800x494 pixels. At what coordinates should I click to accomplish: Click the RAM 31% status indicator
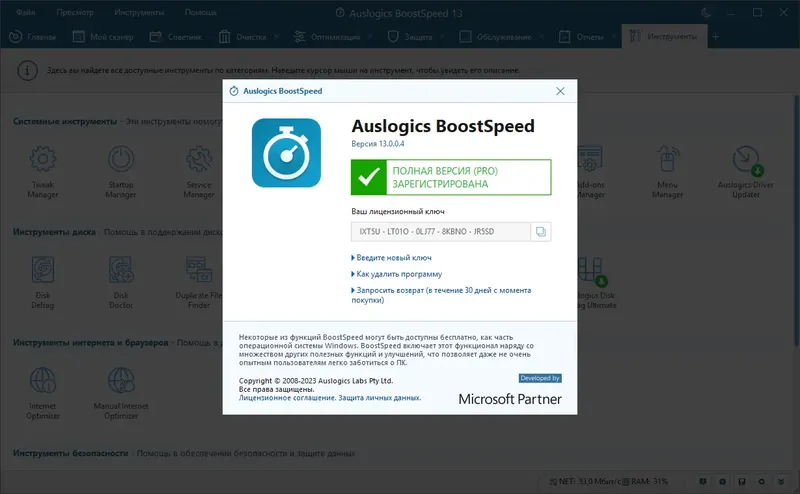pyautogui.click(x=645, y=481)
